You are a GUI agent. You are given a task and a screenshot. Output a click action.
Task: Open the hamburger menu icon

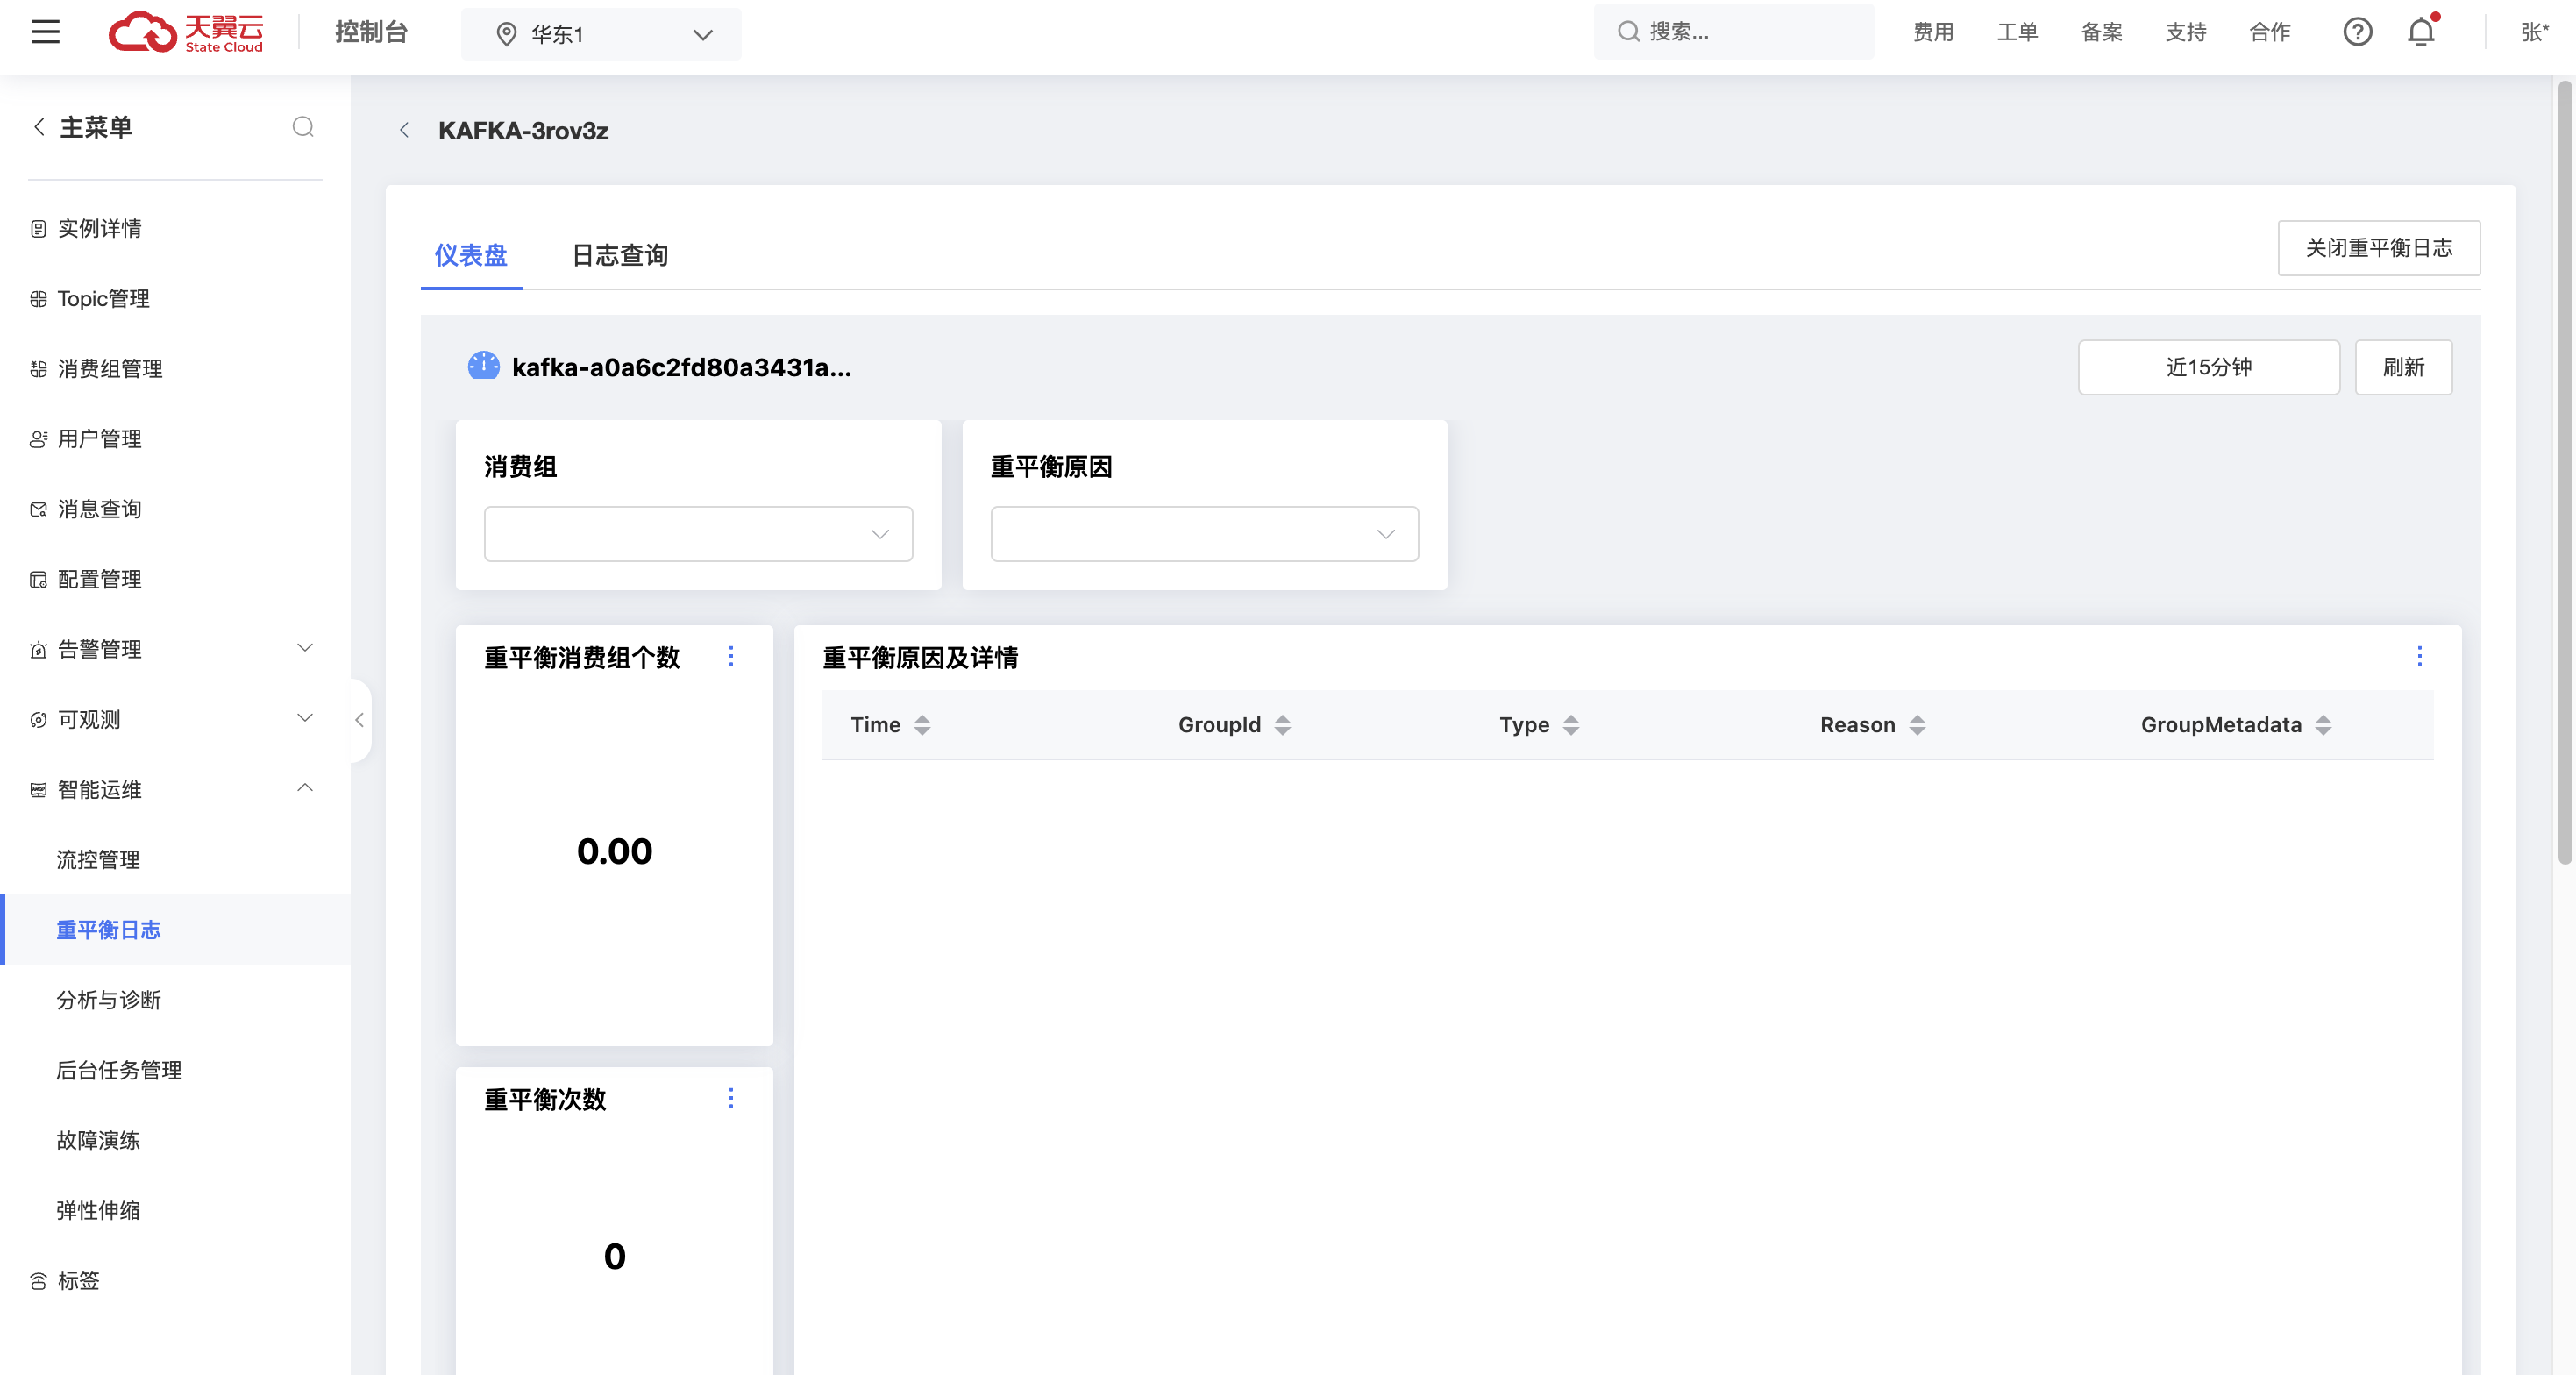pyautogui.click(x=45, y=32)
